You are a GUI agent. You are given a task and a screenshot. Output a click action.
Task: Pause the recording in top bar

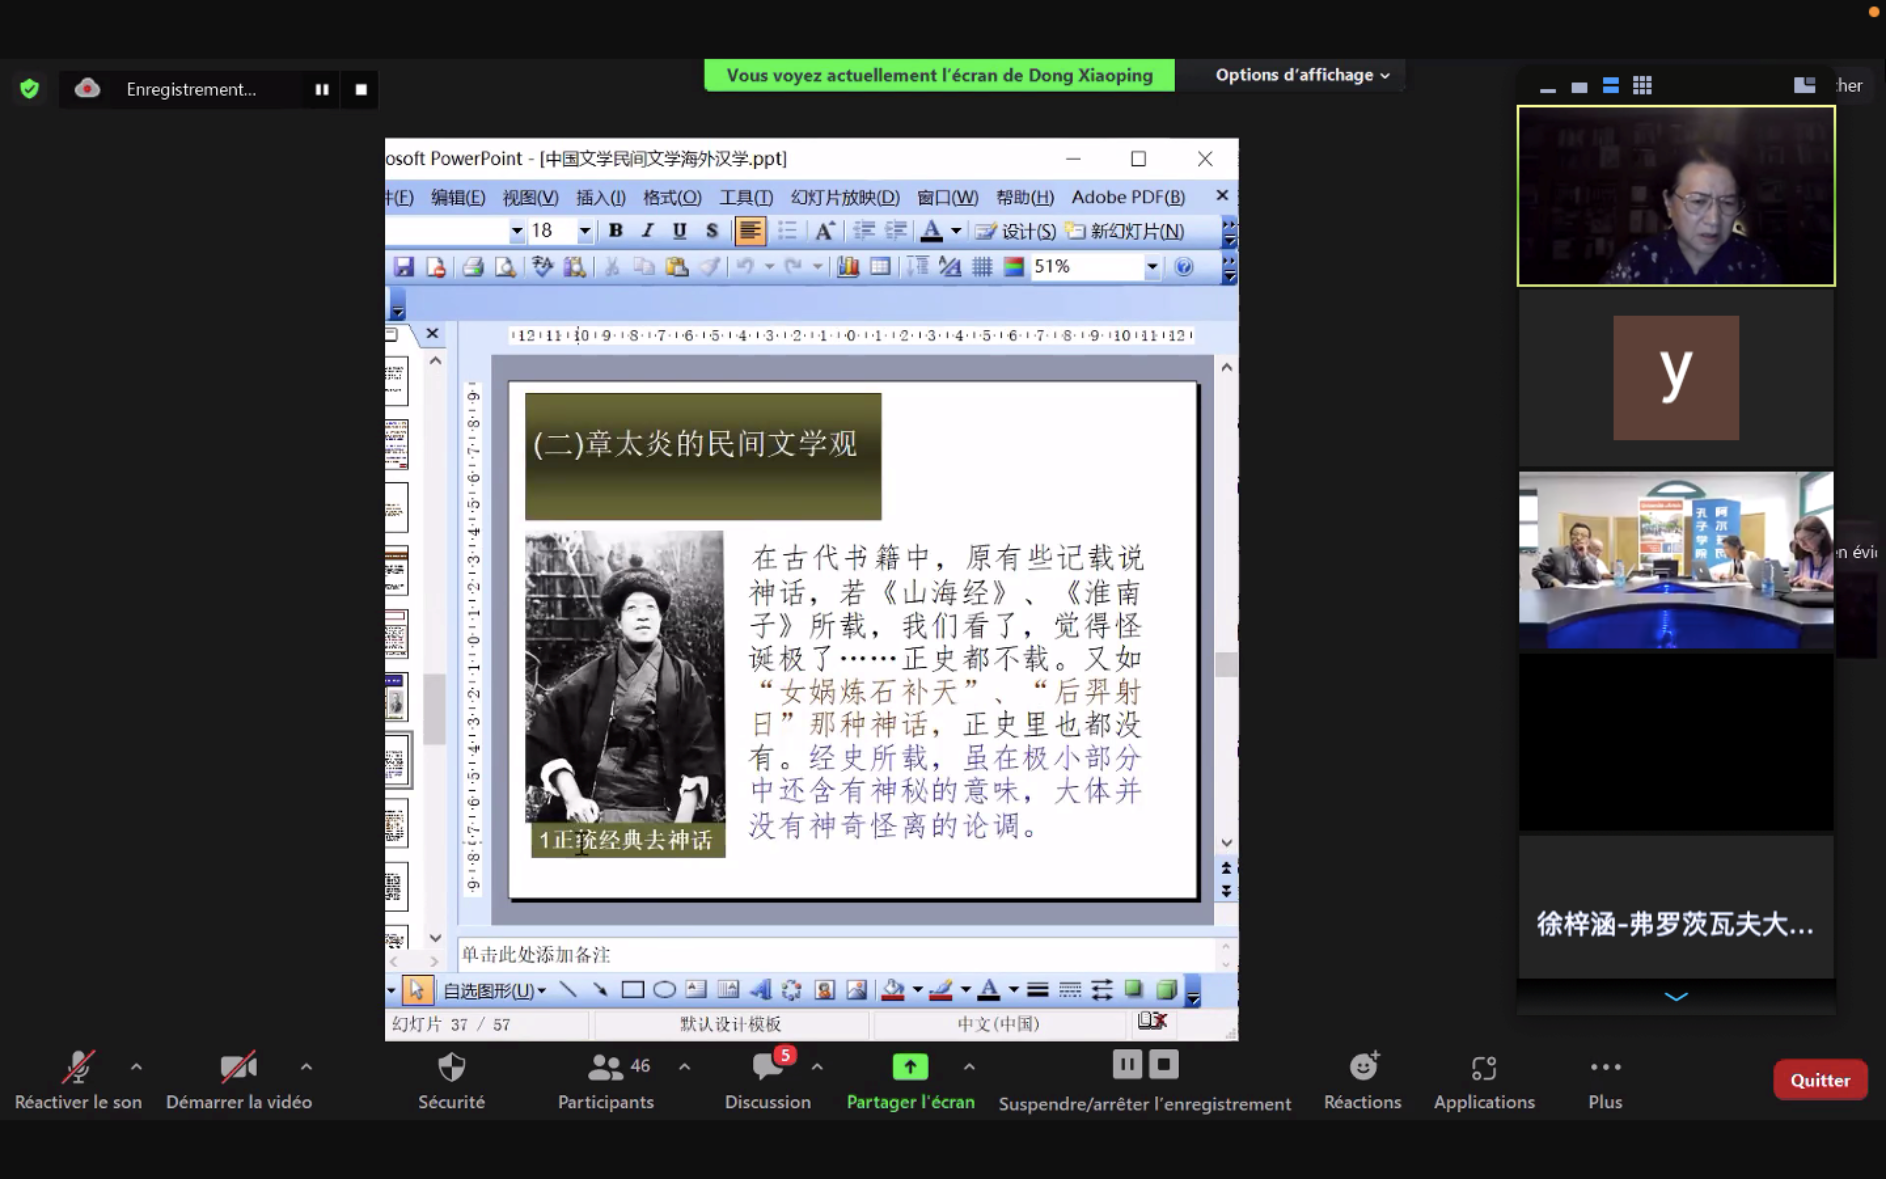pyautogui.click(x=322, y=89)
